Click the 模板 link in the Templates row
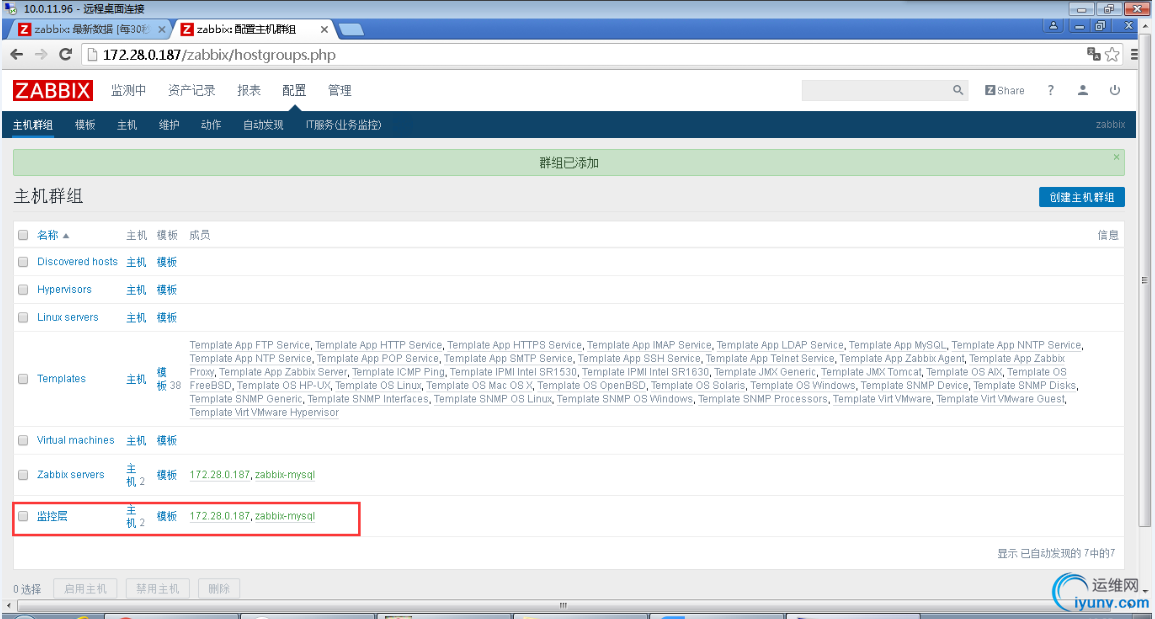The height and width of the screenshot is (619, 1155). (x=162, y=378)
